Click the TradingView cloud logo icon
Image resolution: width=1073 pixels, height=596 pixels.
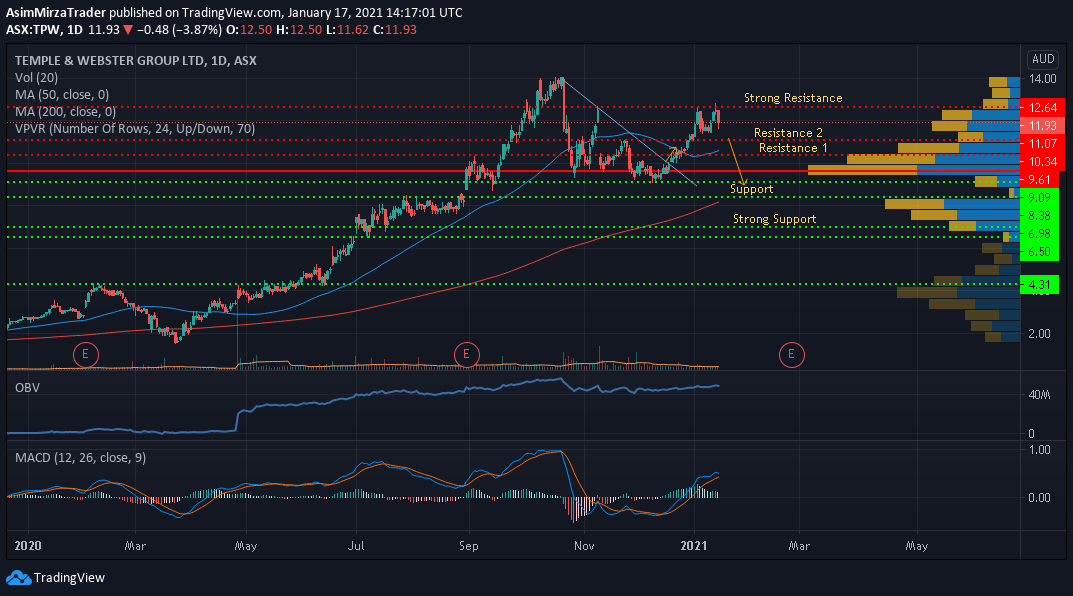(18, 578)
